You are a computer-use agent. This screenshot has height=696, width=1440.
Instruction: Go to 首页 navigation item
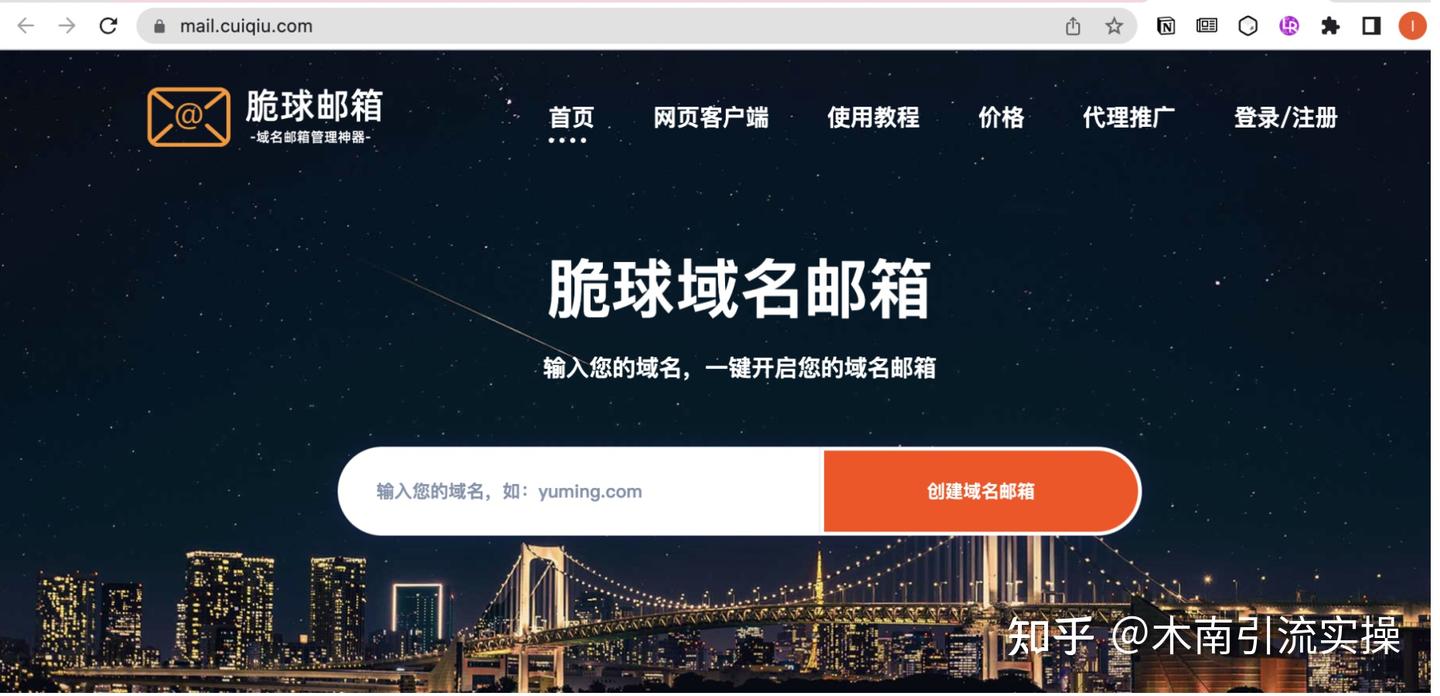pyautogui.click(x=571, y=118)
